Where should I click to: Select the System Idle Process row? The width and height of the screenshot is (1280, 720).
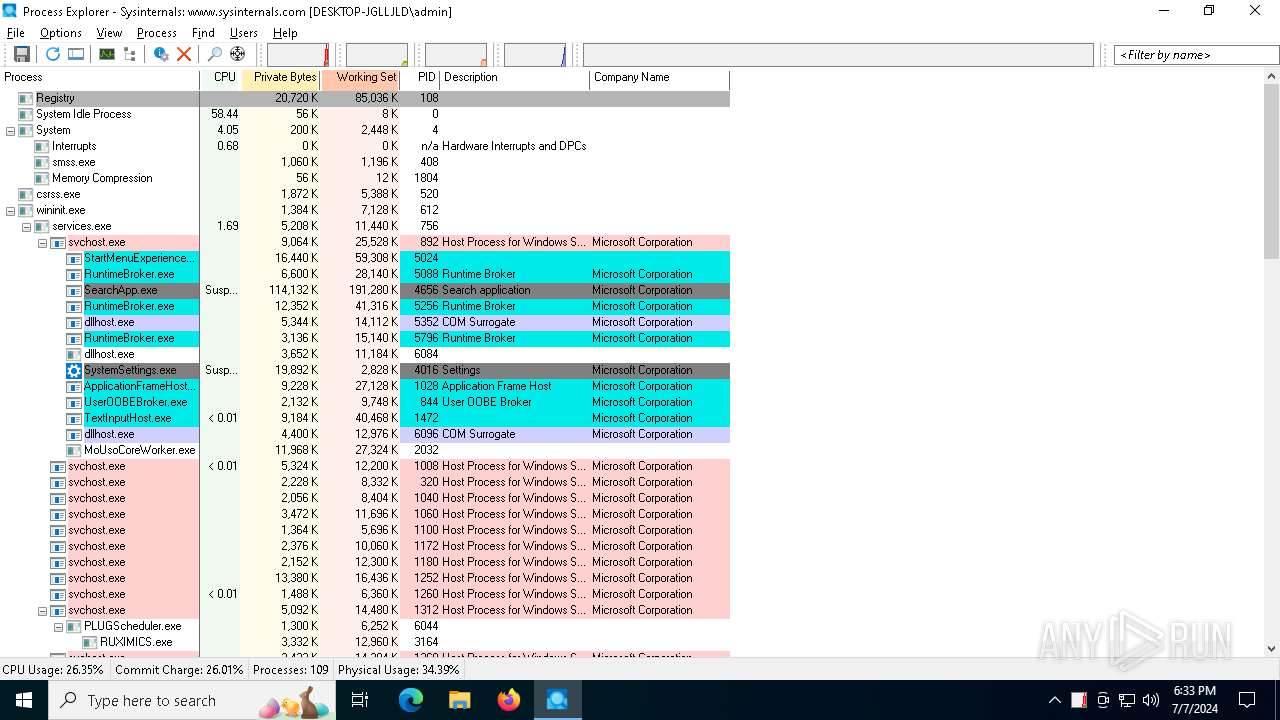pos(365,114)
